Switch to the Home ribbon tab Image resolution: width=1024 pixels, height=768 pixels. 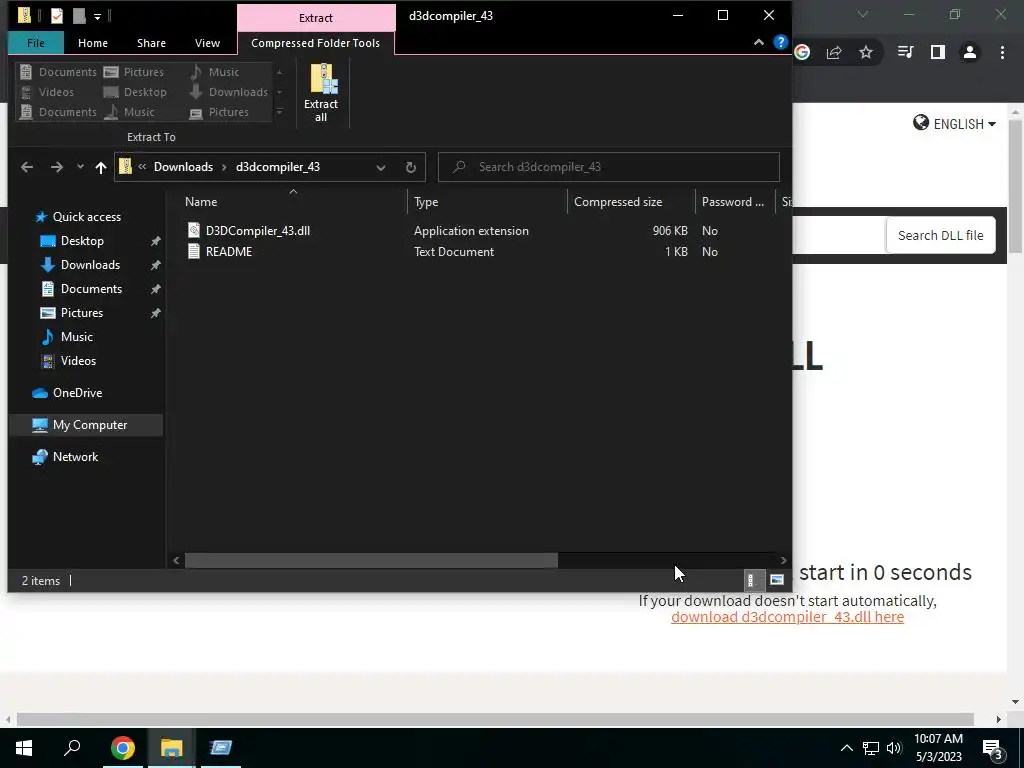point(93,43)
